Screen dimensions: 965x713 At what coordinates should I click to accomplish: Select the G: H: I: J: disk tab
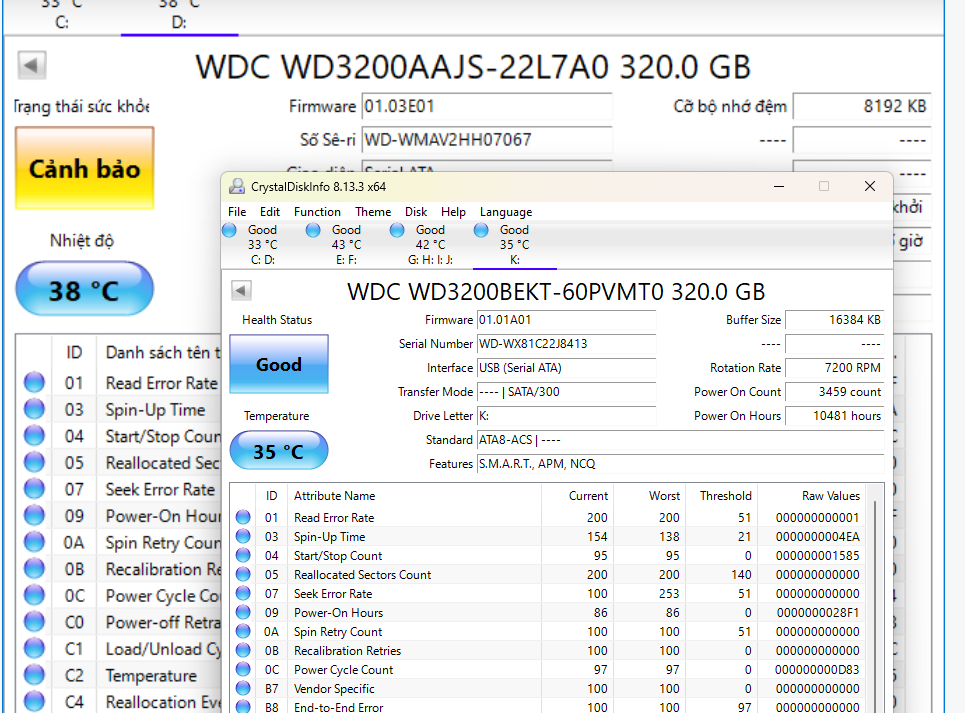coord(430,245)
